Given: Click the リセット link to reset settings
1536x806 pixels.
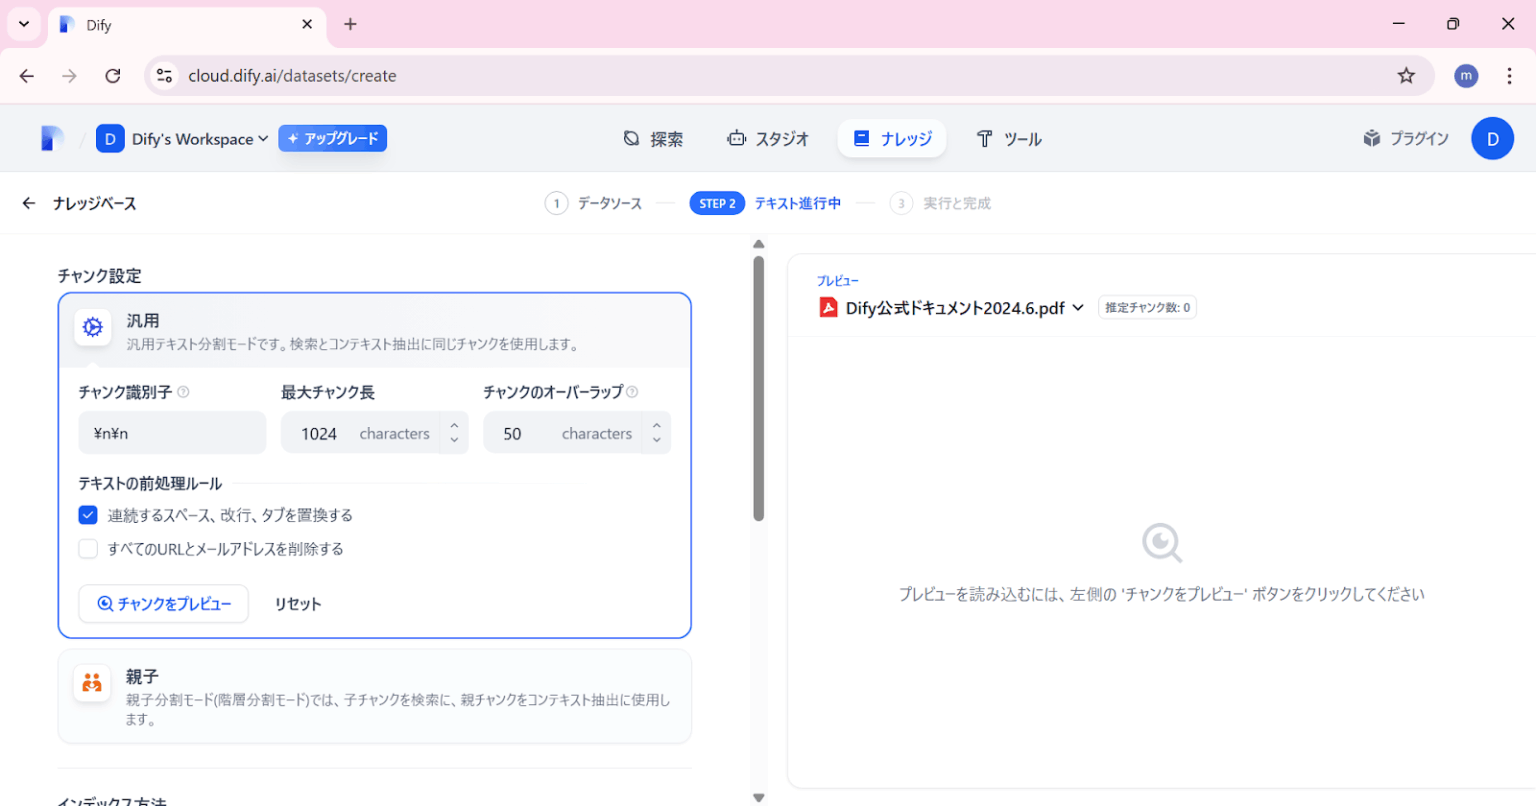Looking at the screenshot, I should coord(297,604).
